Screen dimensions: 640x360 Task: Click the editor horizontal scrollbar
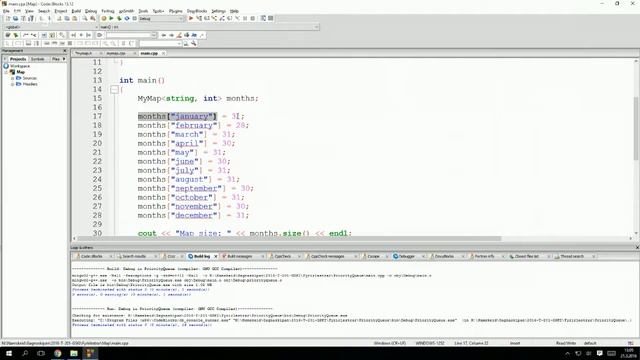[289, 238]
